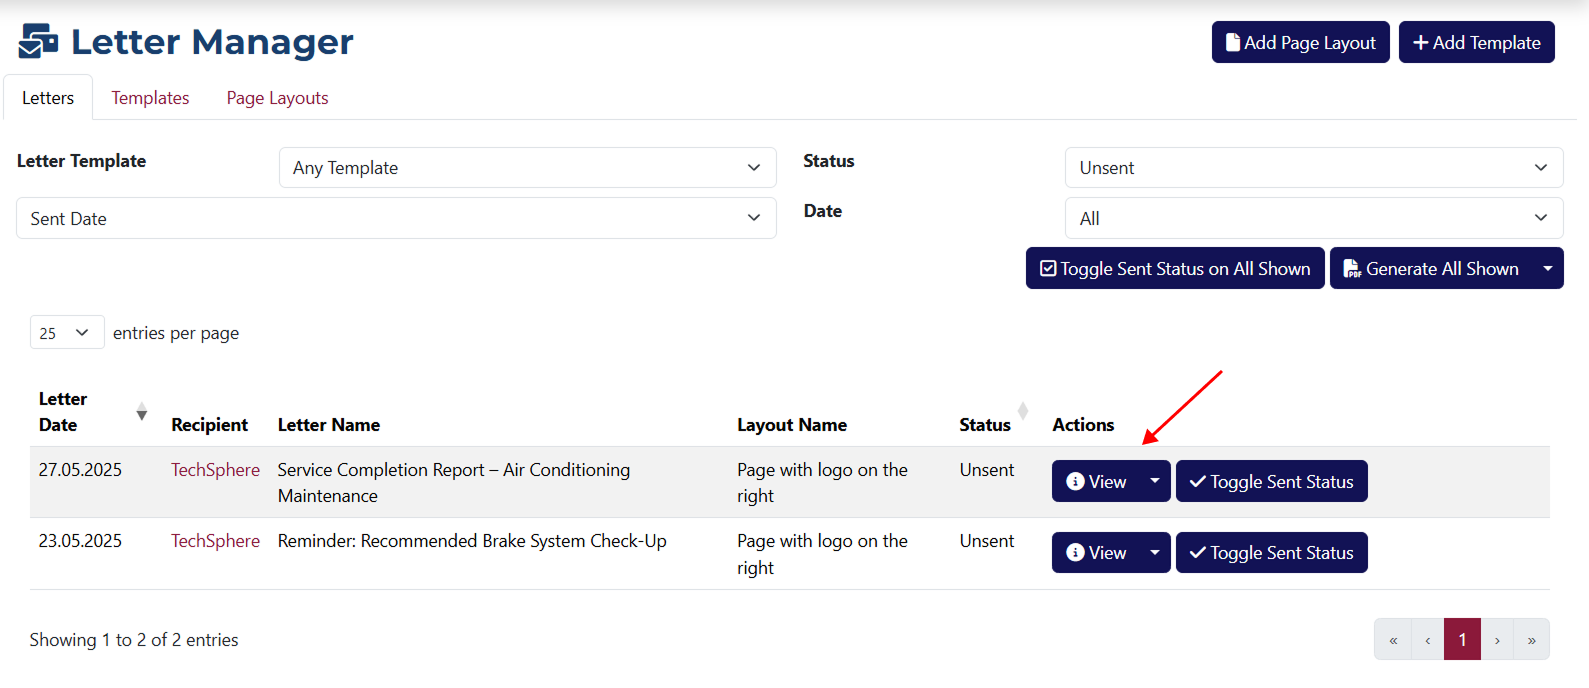
Task: Jump to last page double-arrow
Action: coord(1531,640)
